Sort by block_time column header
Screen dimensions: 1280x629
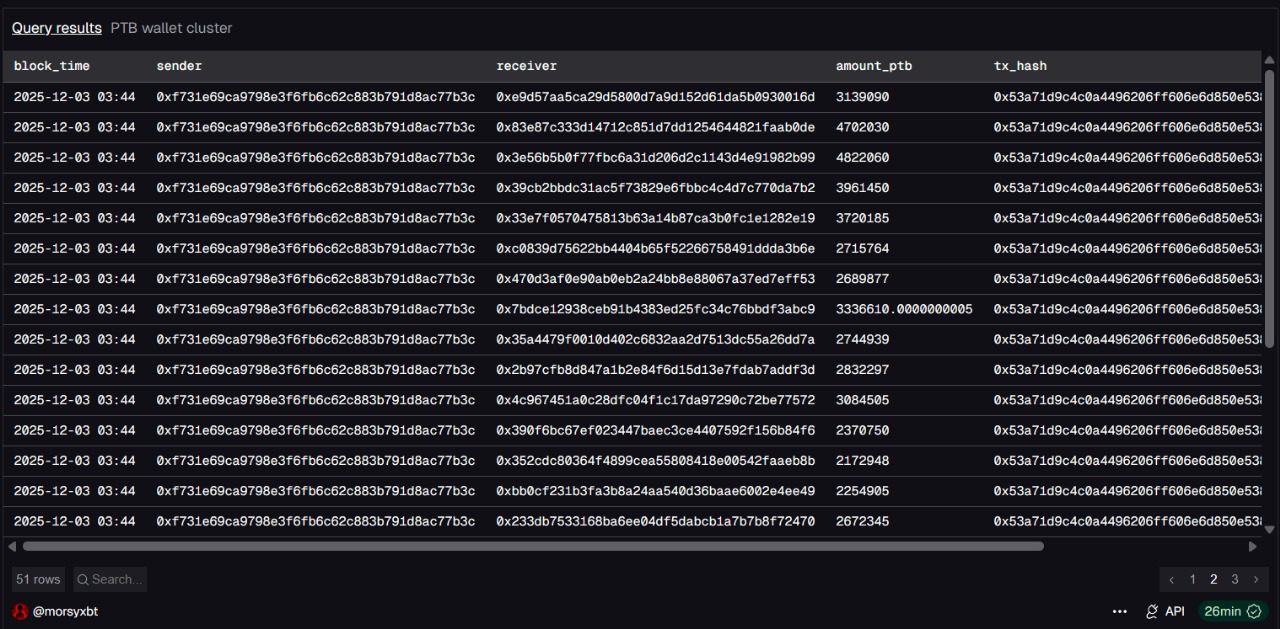[x=52, y=66]
